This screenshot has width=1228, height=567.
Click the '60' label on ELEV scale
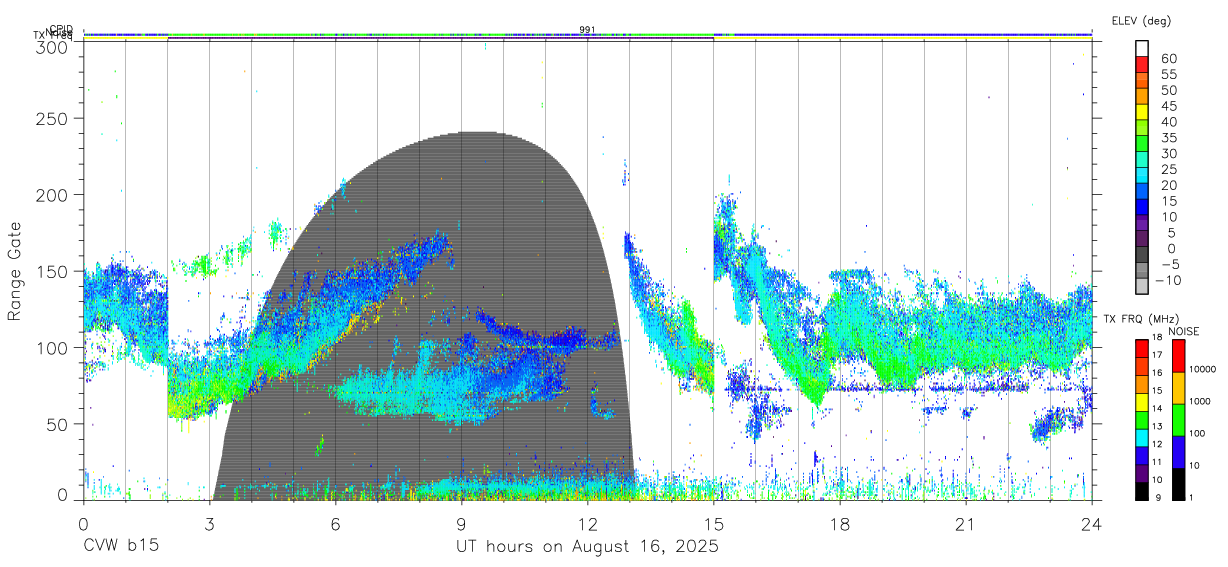tap(1168, 59)
